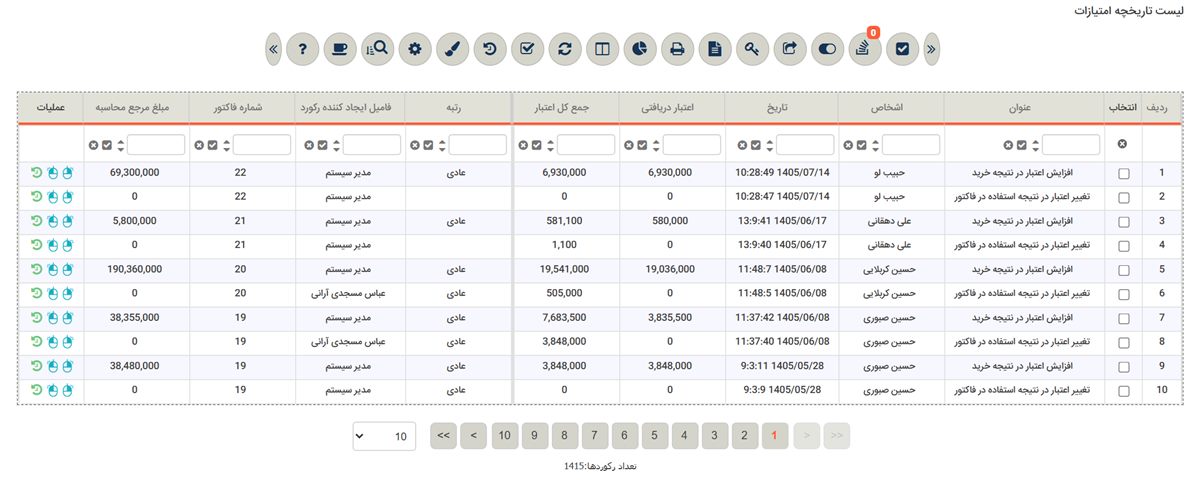Open the help question mark toolbar icon
Screen dimensions: 1200x489
click(x=302, y=48)
